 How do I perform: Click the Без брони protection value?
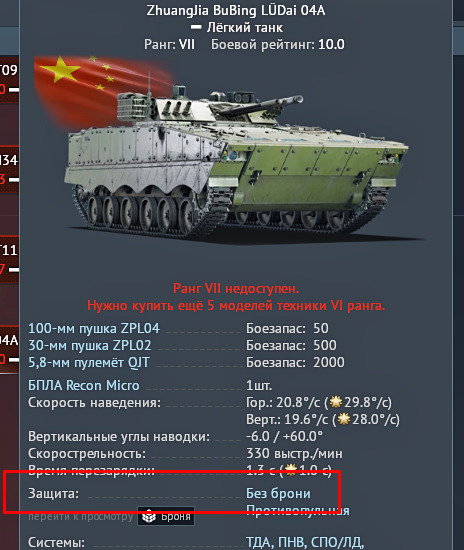(278, 493)
